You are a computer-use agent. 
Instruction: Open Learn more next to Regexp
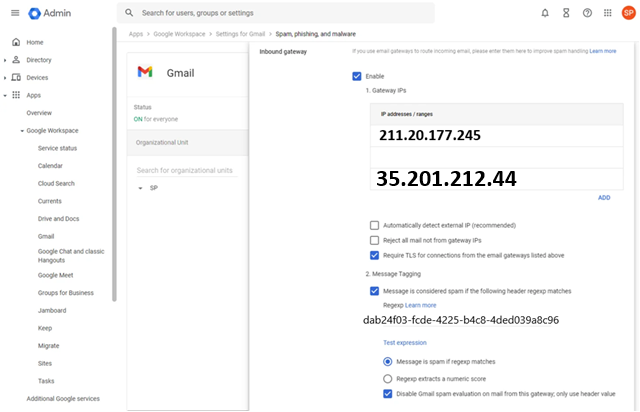[420, 305]
